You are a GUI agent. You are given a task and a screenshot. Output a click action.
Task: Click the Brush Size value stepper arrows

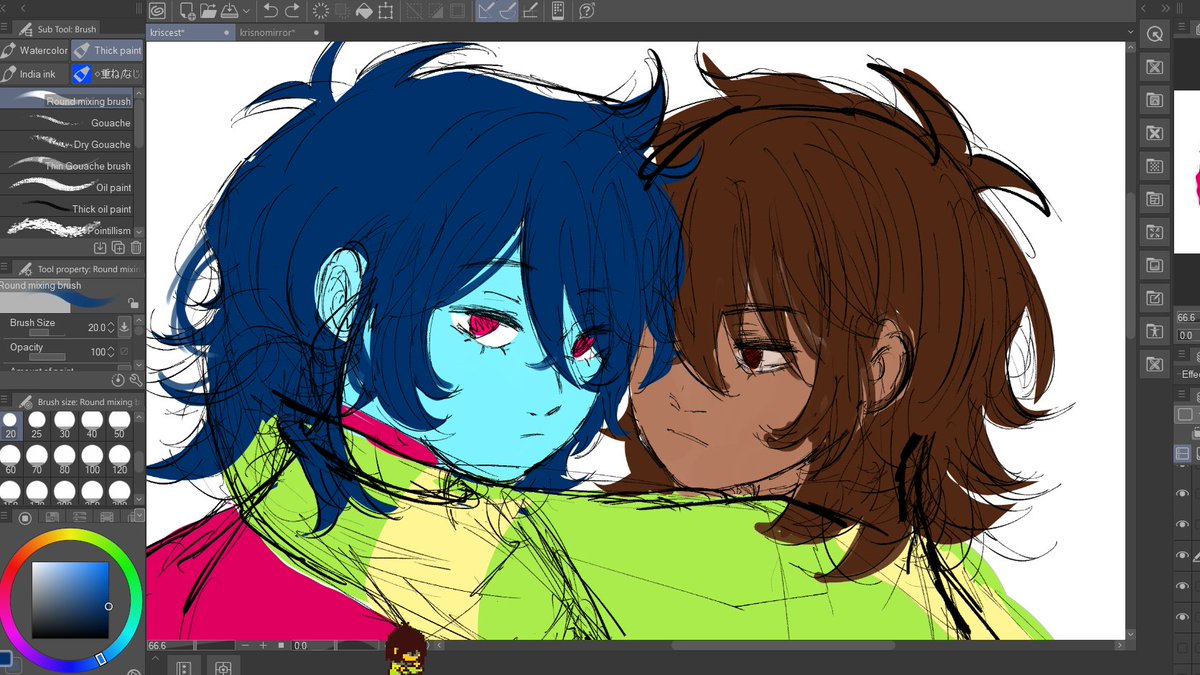(111, 327)
